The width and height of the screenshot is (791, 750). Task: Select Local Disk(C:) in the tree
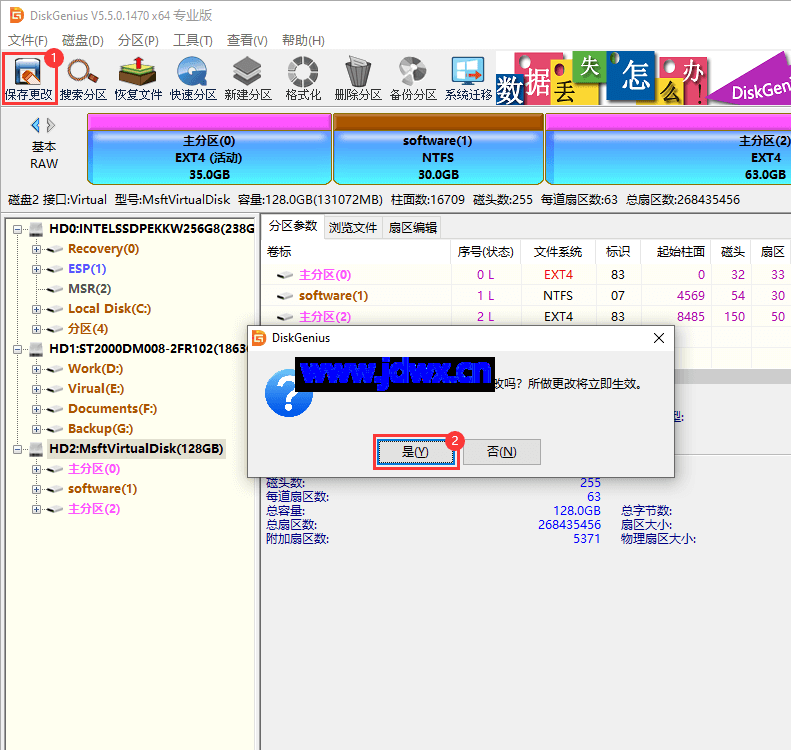pos(109,309)
